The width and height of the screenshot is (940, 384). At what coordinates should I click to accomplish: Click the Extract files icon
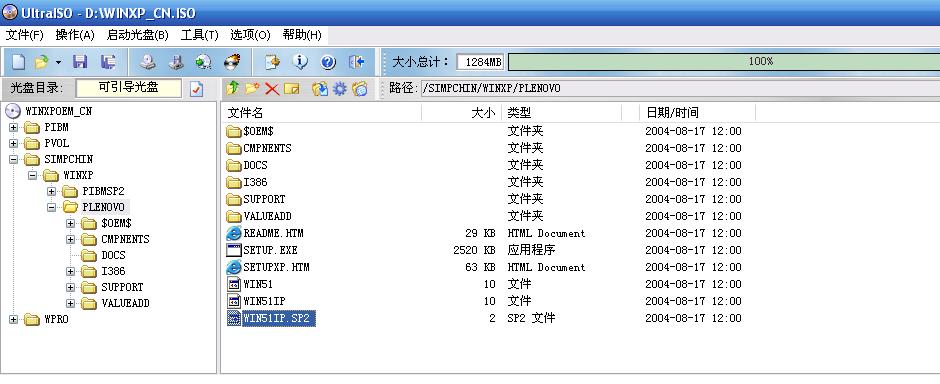point(320,89)
